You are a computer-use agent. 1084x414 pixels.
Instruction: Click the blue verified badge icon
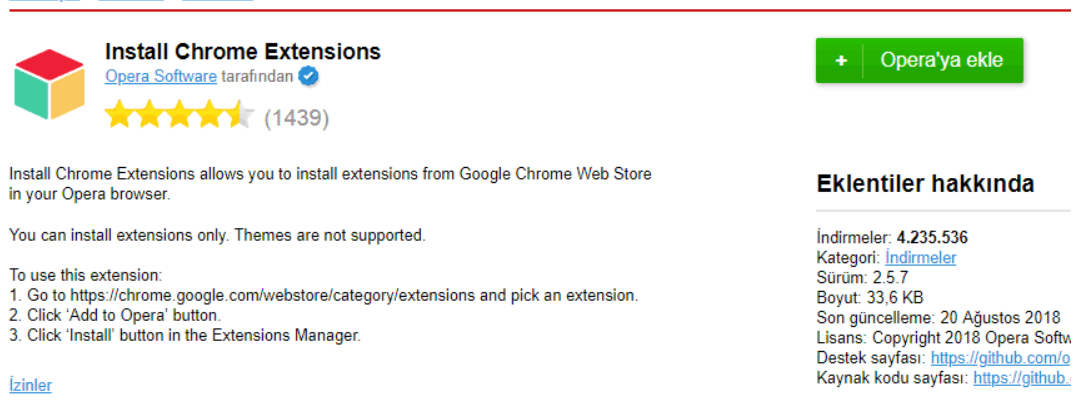(309, 76)
